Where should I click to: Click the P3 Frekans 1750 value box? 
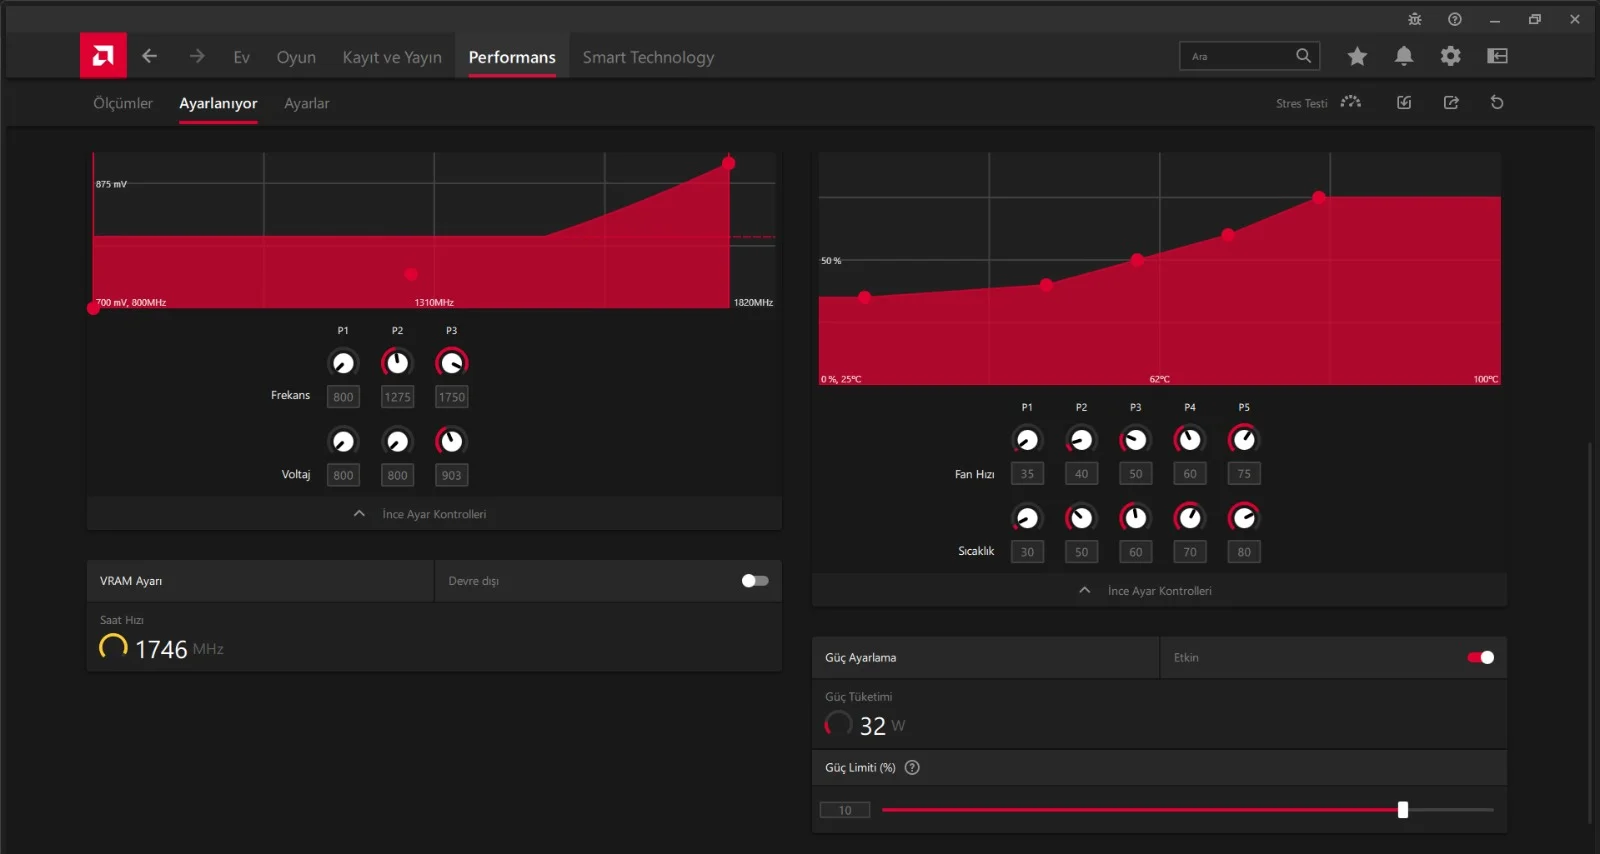pyautogui.click(x=452, y=397)
